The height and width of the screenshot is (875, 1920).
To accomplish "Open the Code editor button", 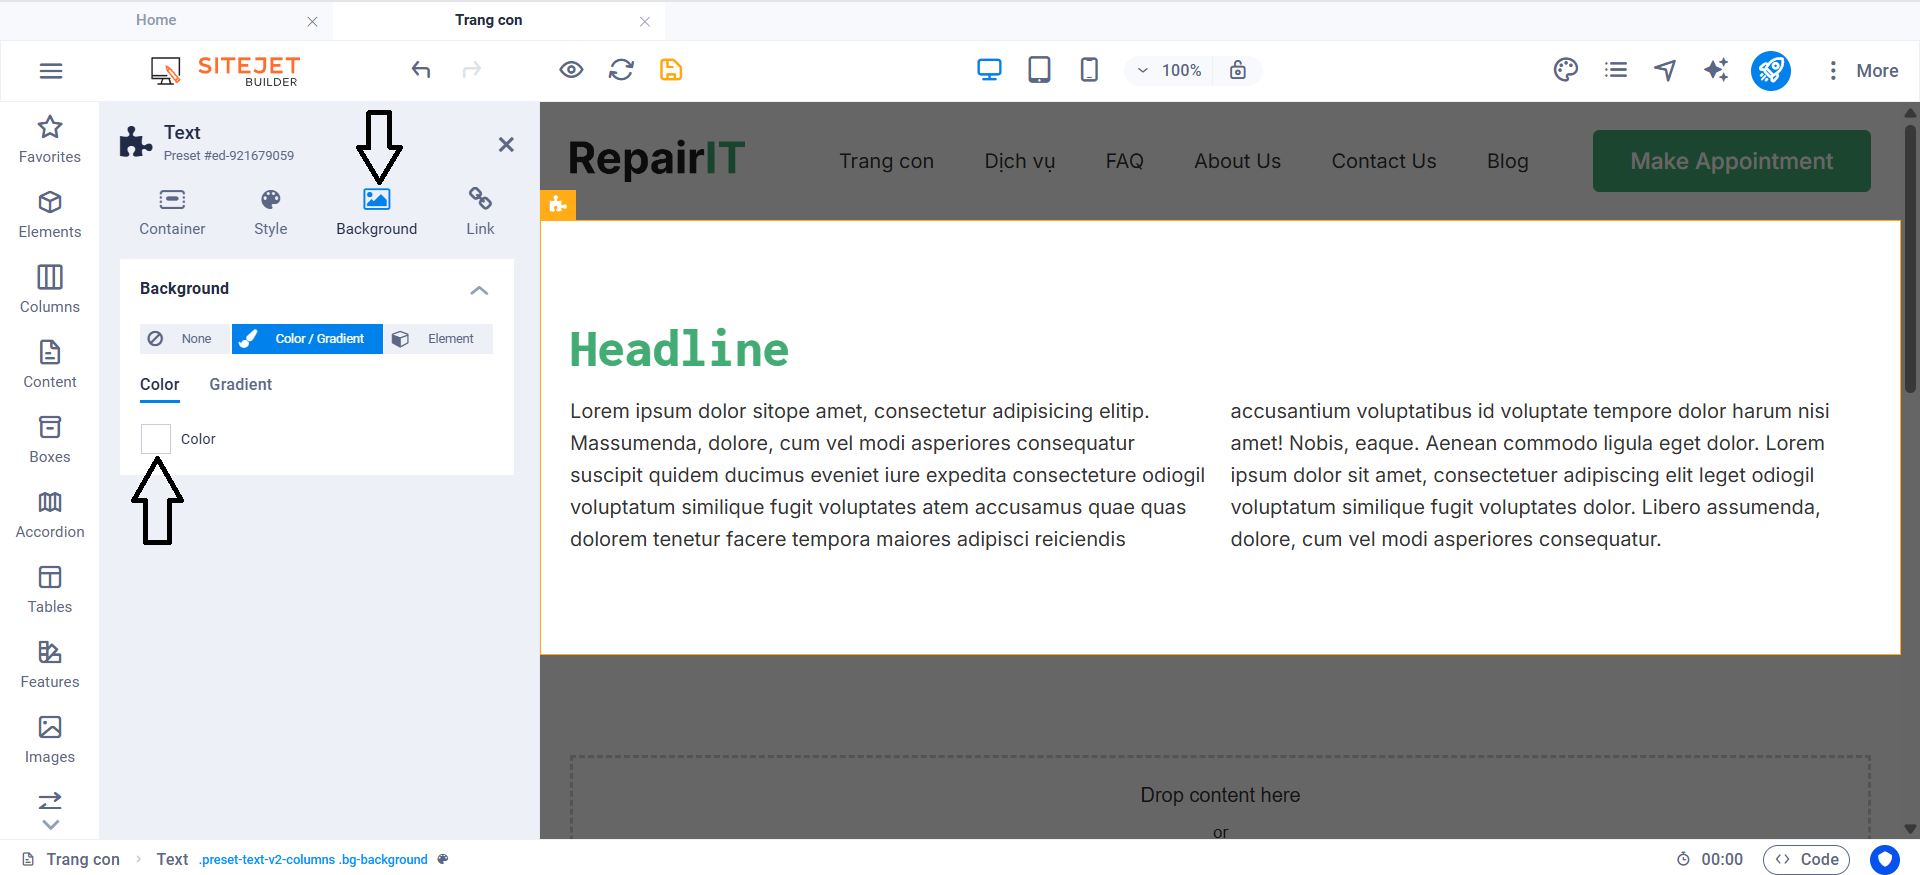I will pyautogui.click(x=1806, y=859).
